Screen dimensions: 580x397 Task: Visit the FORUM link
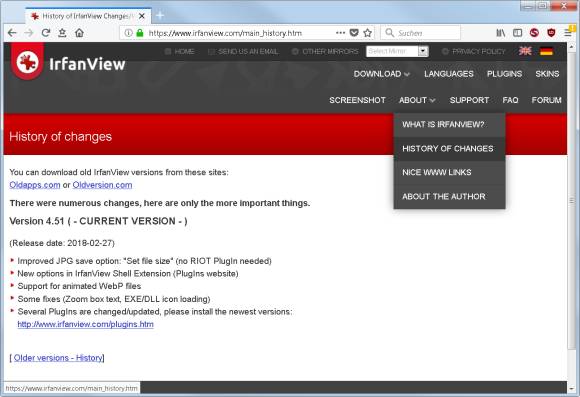(546, 100)
